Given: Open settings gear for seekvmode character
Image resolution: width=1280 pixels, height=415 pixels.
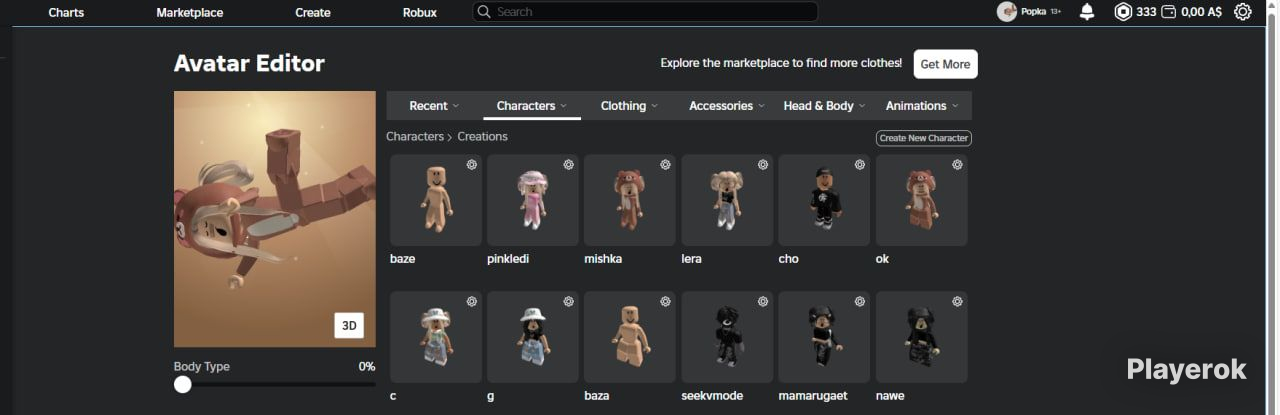Looking at the screenshot, I should tap(762, 301).
